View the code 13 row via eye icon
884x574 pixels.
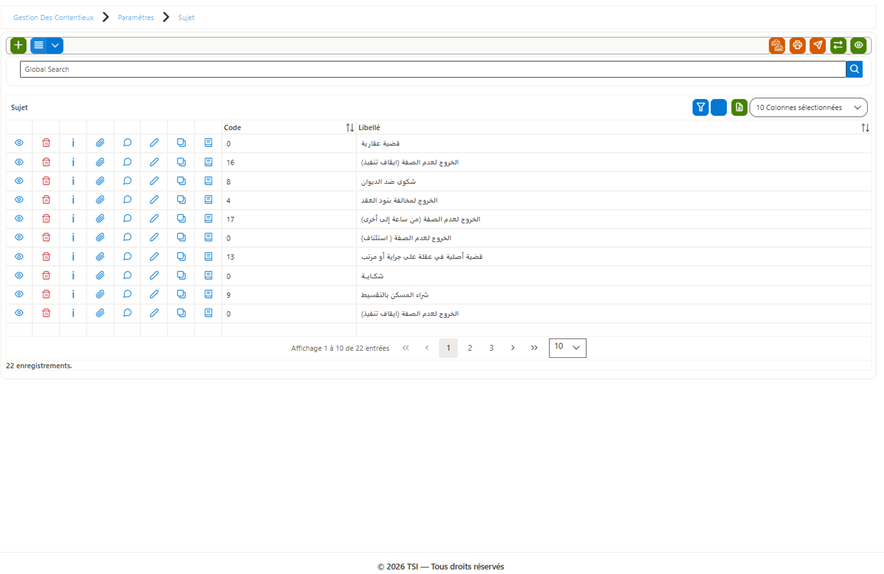(19, 257)
